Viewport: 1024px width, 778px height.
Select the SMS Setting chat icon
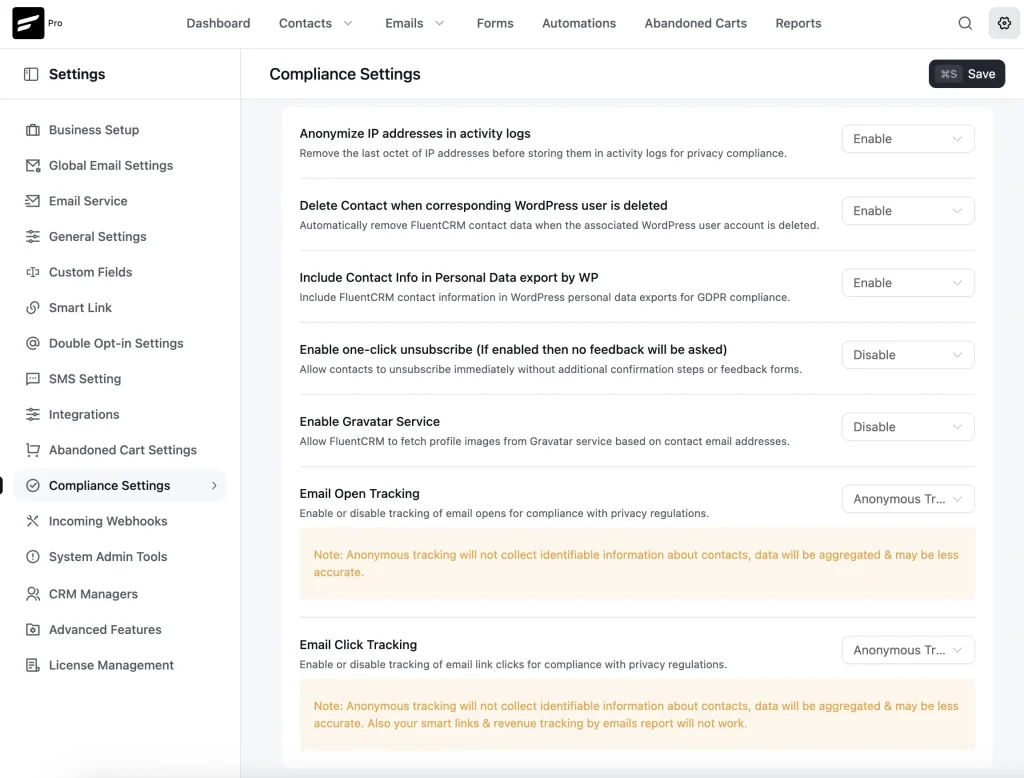pos(34,379)
